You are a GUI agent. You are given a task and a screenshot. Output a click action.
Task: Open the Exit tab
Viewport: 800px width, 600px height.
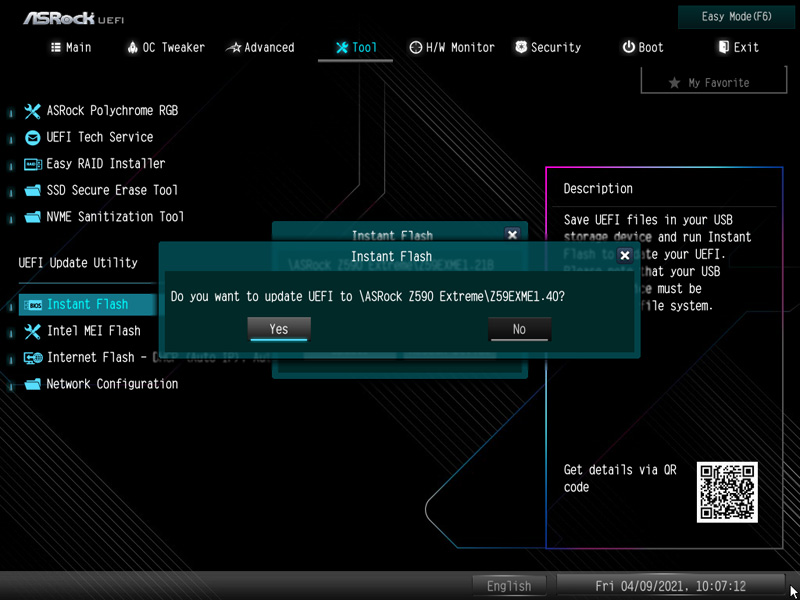click(x=738, y=47)
